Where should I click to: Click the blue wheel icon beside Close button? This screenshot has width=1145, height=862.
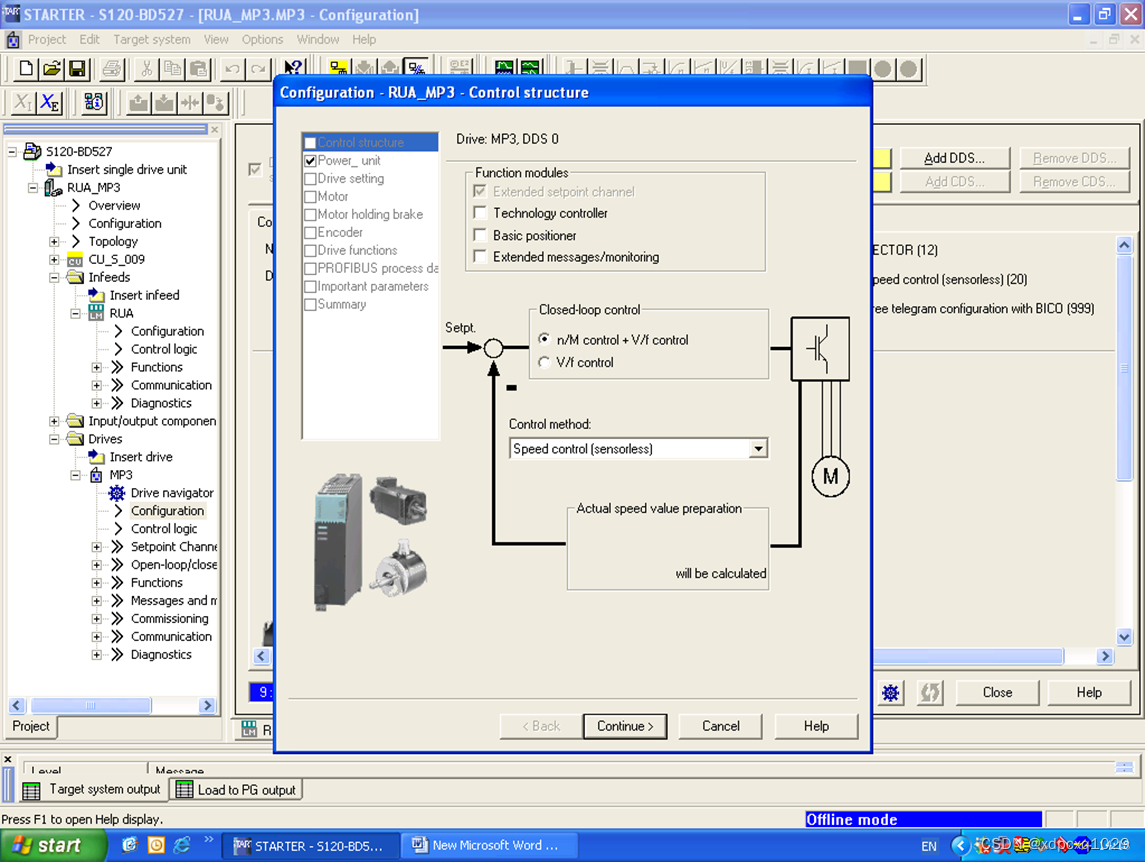pos(890,692)
